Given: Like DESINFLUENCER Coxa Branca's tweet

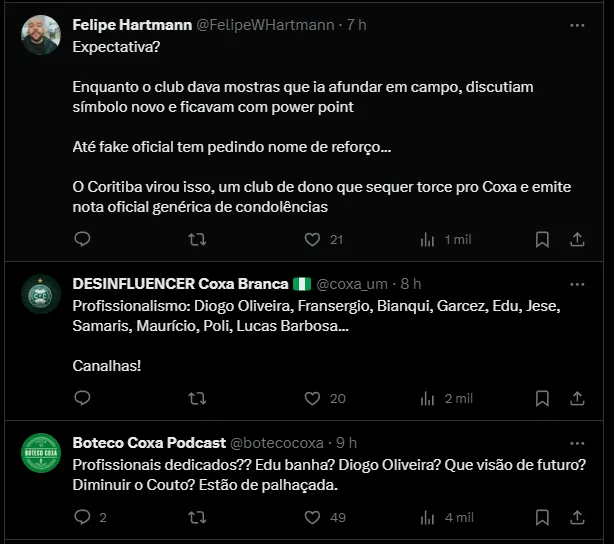Looking at the screenshot, I should (x=312, y=398).
